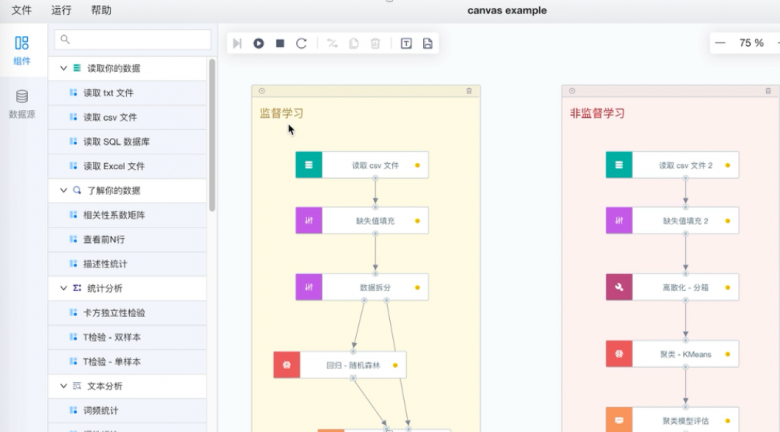Select the T检验 - 单样本 component
Viewport: 780px width, 432px height.
click(x=127, y=362)
